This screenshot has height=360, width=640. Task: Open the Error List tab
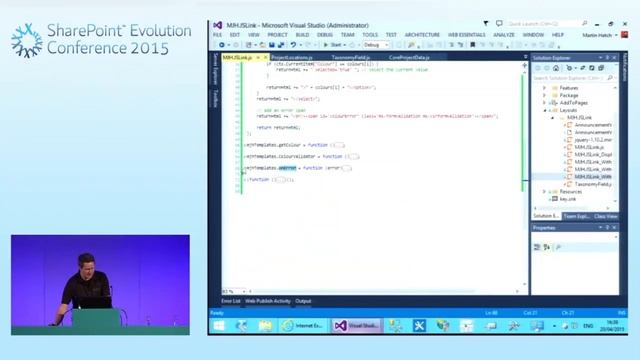(231, 301)
